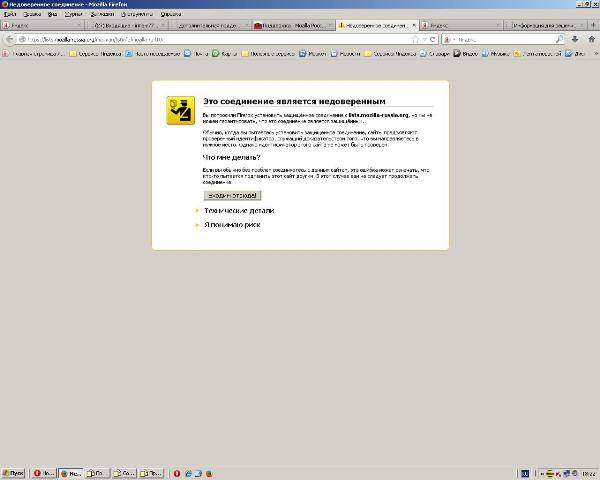Screen dimensions: 600x480
Task: Click the reload icon in the address bar
Action: (432, 39)
